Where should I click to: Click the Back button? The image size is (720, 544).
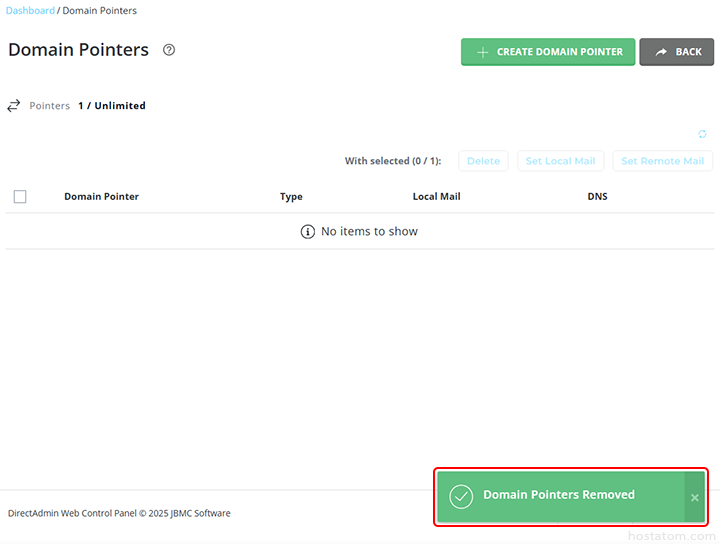pyautogui.click(x=677, y=52)
